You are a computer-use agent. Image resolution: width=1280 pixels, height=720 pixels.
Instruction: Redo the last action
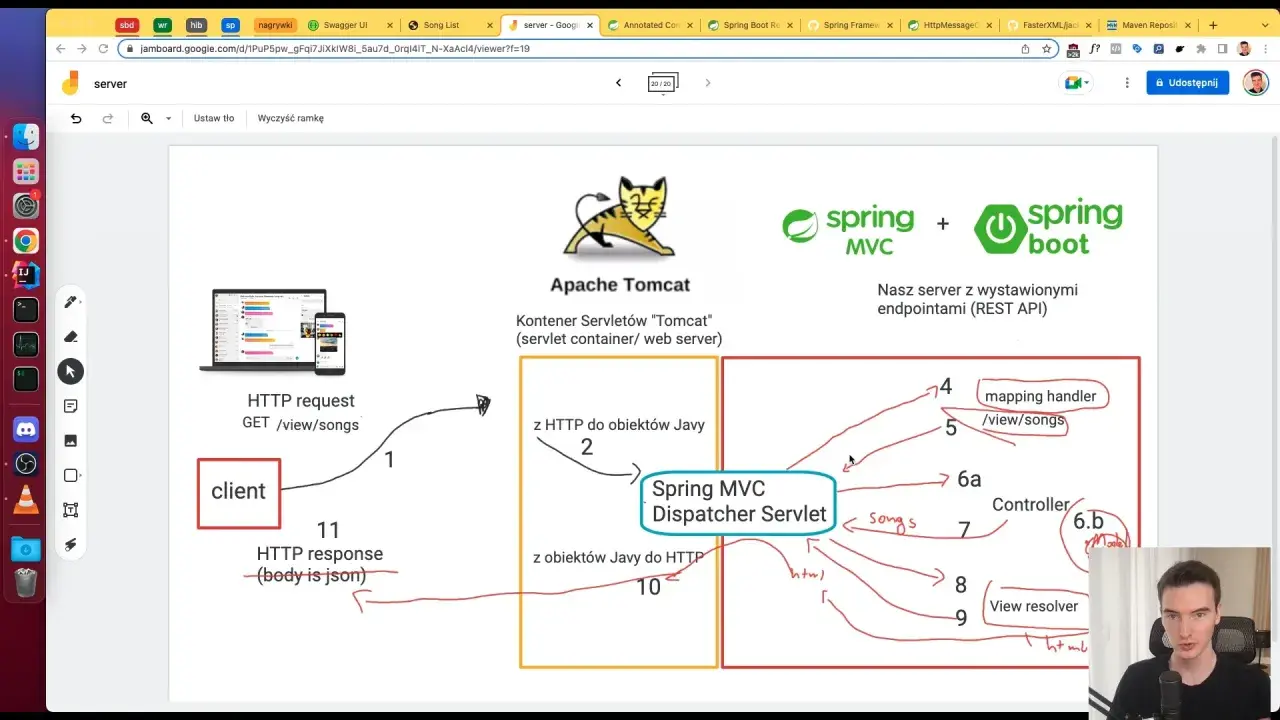(x=108, y=118)
